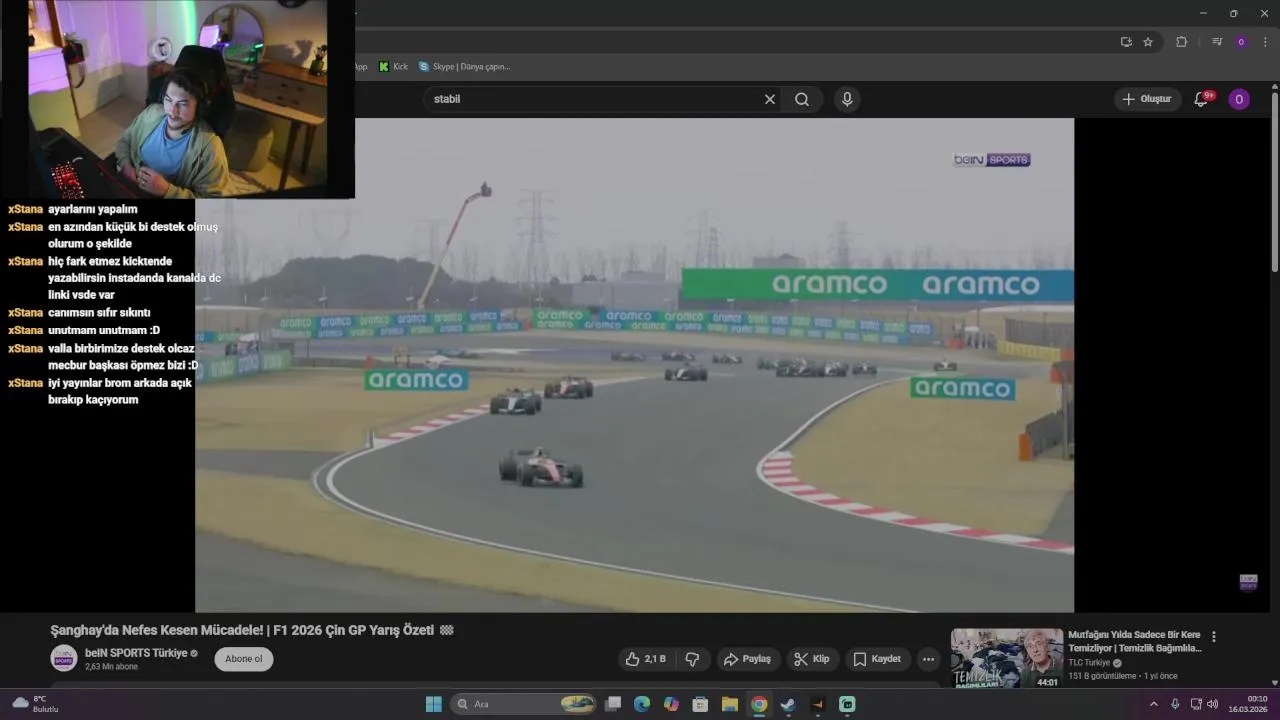Open the volume tray icon
Image resolution: width=1280 pixels, height=720 pixels.
[1212, 704]
